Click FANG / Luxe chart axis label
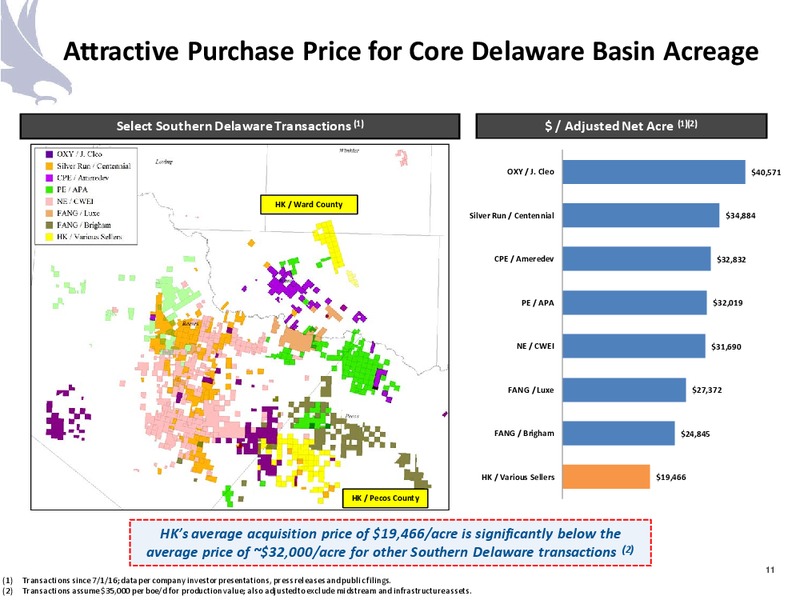 point(531,390)
